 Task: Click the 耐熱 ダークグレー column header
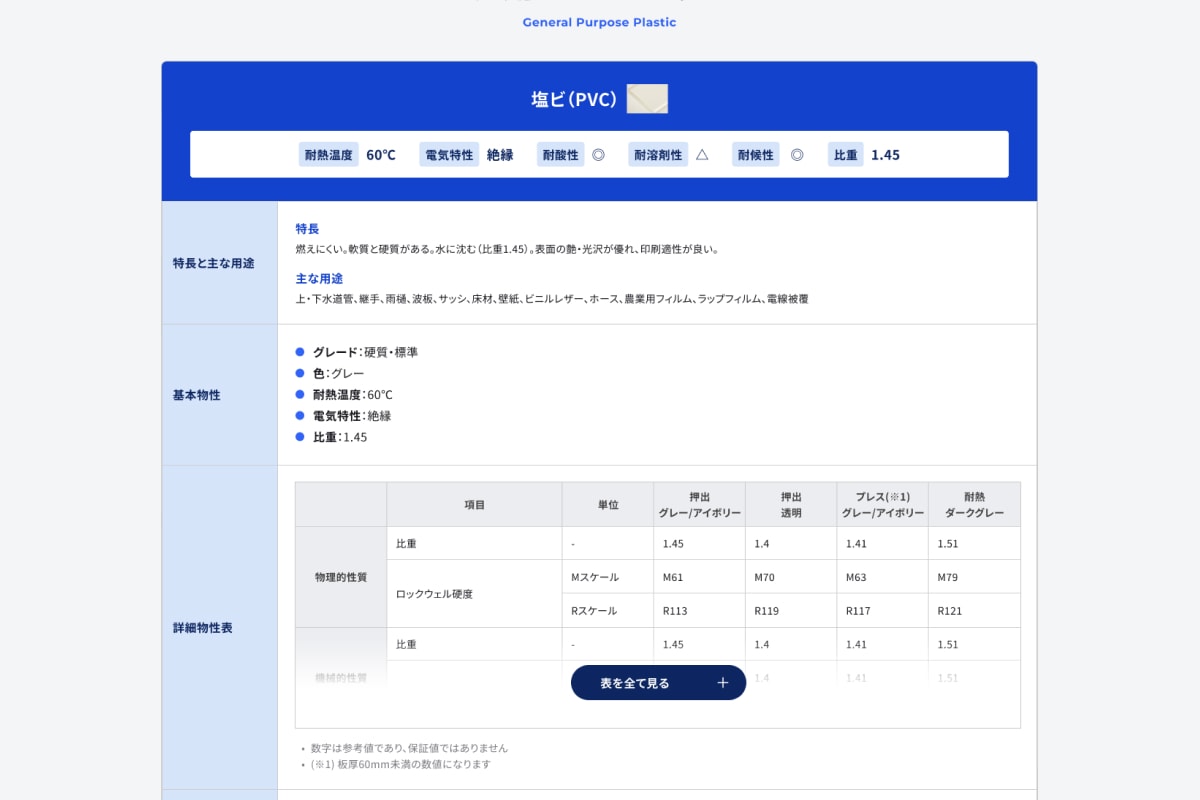tap(973, 504)
